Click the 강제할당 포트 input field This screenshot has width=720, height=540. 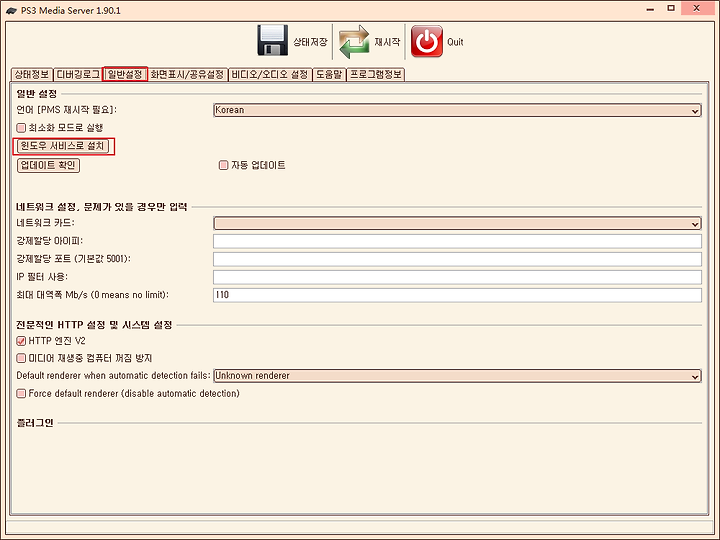[457, 259]
